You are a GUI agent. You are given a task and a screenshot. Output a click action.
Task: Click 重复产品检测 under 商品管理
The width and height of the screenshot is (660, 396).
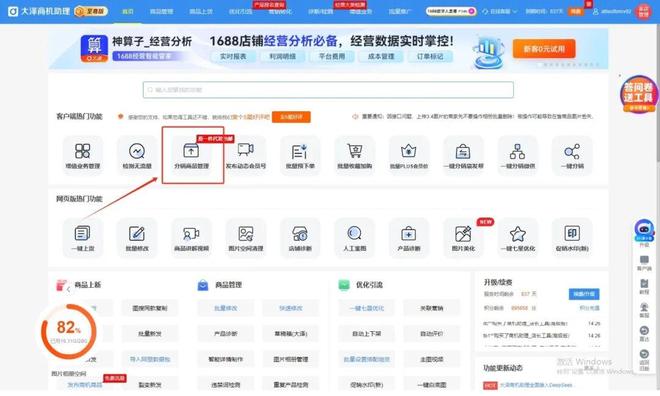(x=291, y=385)
